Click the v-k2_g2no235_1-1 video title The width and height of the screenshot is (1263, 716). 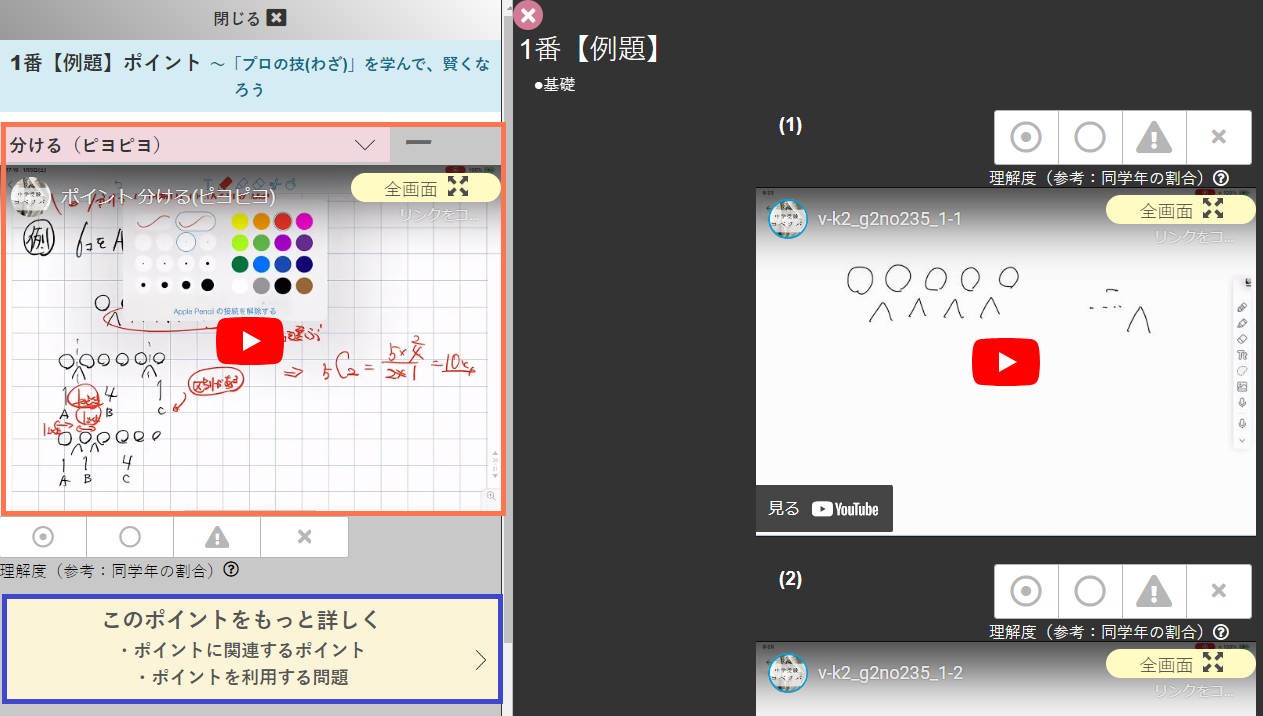(890, 218)
